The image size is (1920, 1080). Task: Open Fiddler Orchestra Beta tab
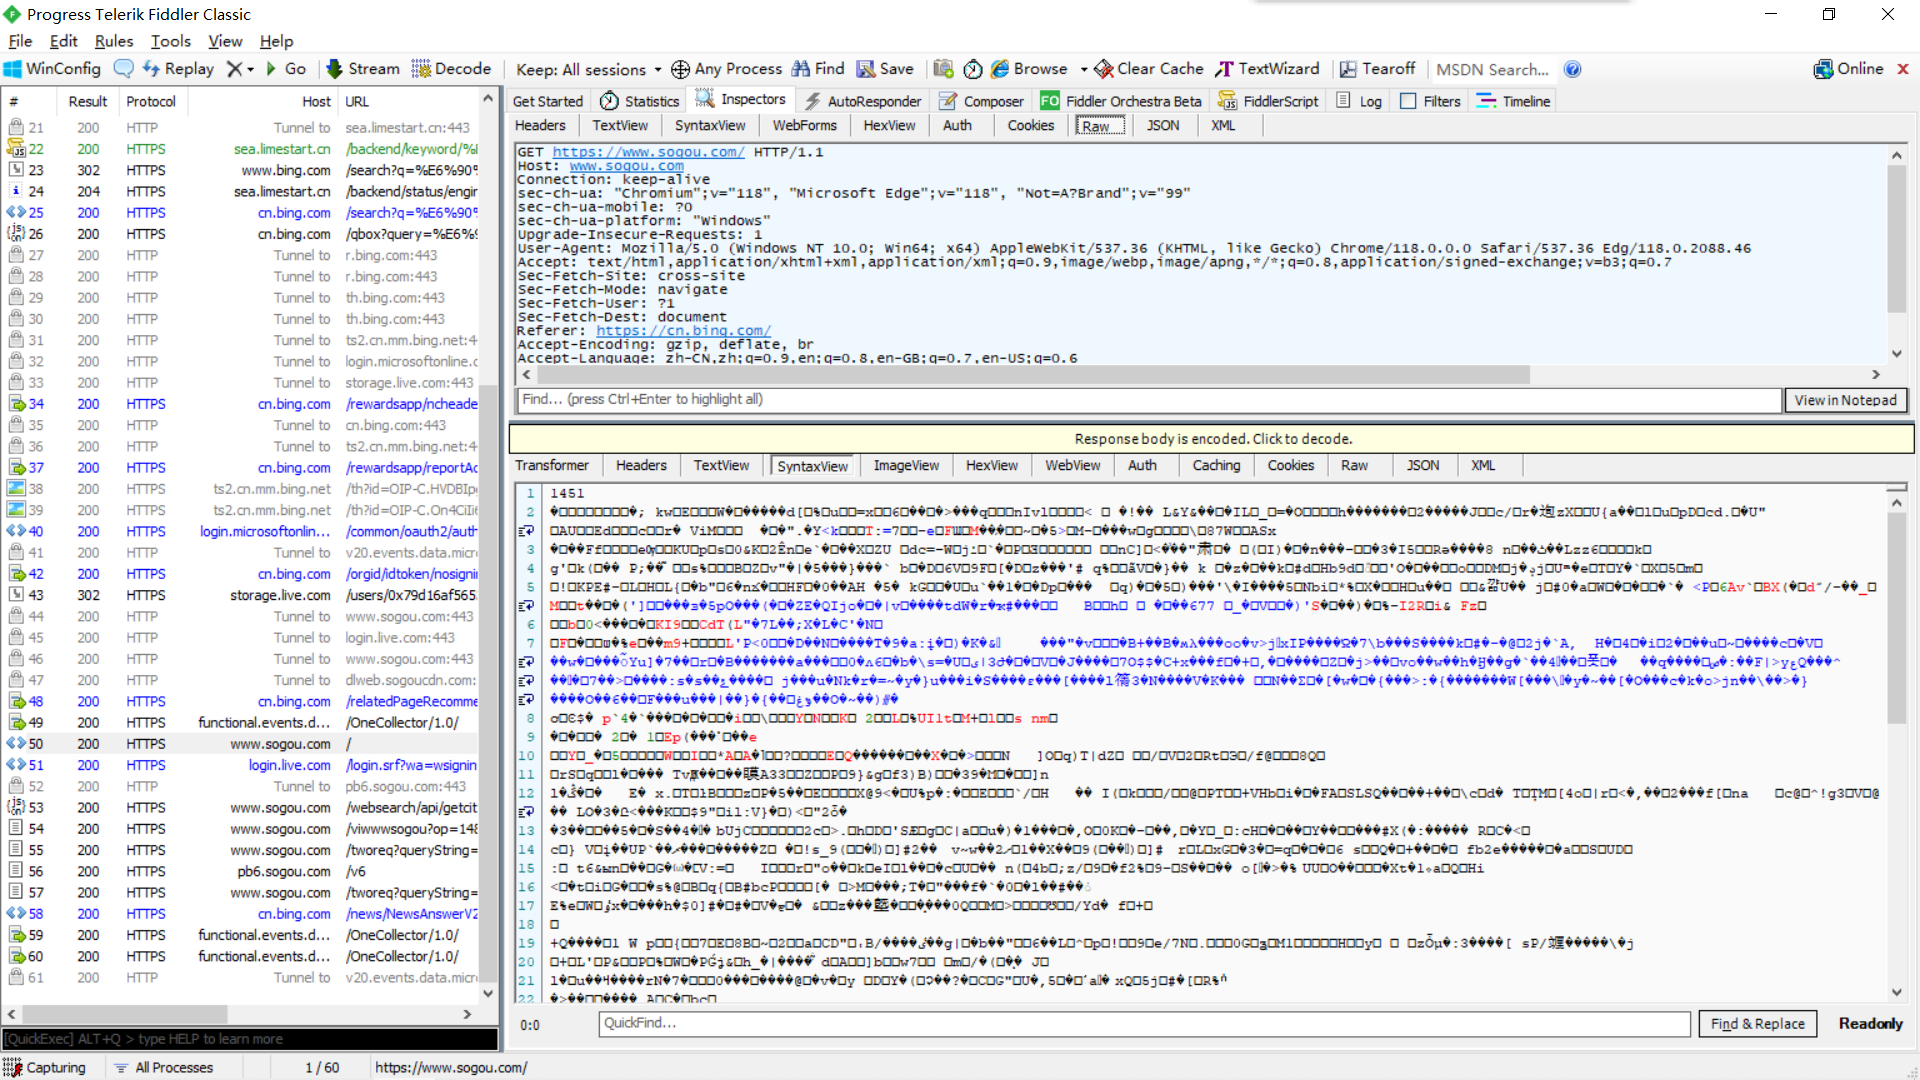point(1121,101)
